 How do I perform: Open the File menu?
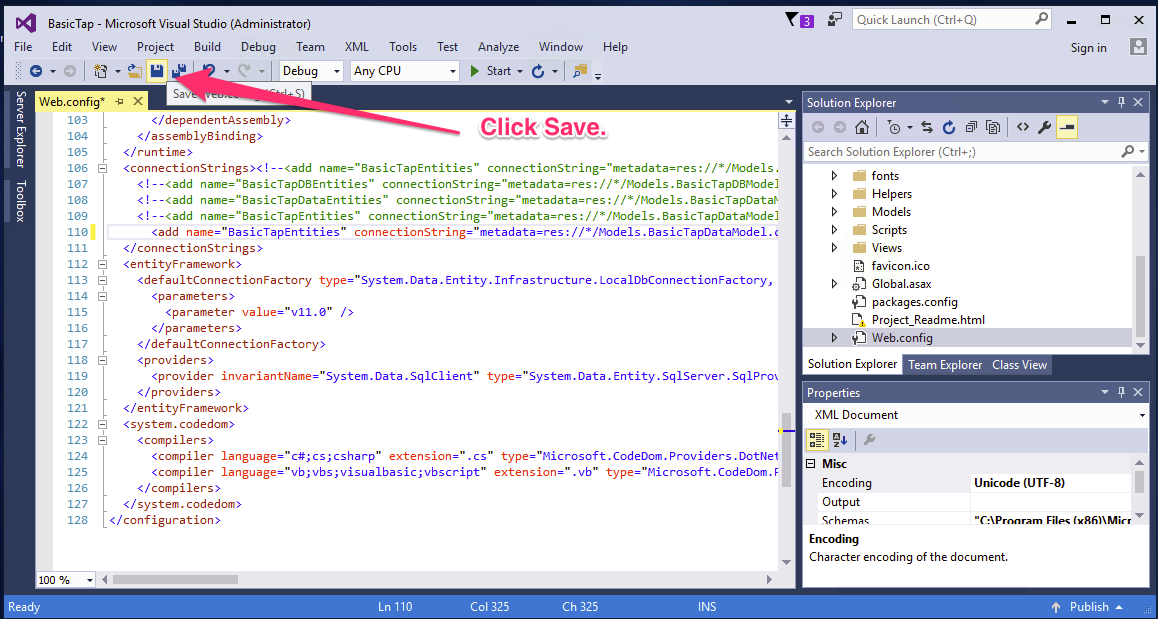(x=23, y=47)
